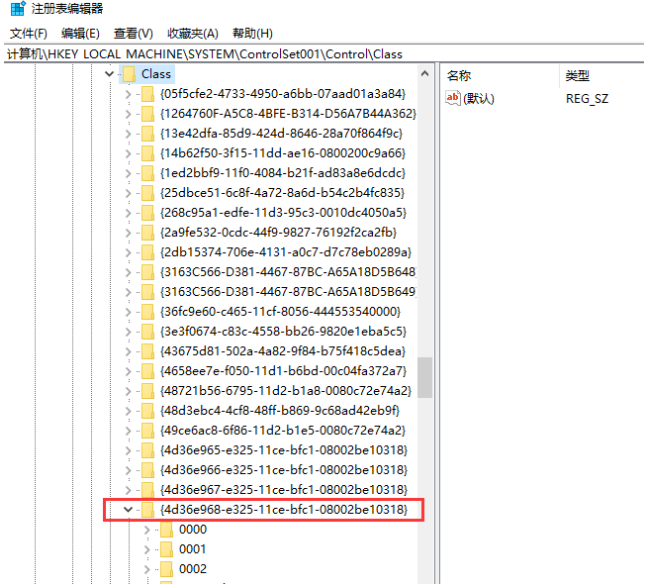Open the 查看(V) menu

point(133,34)
